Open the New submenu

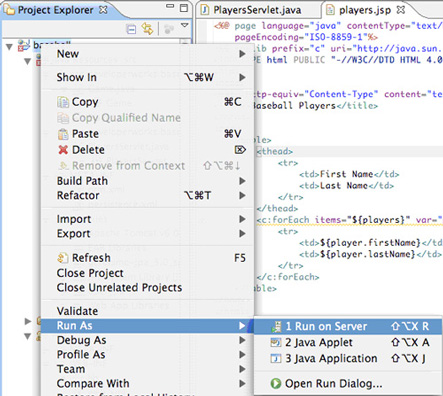(147, 54)
